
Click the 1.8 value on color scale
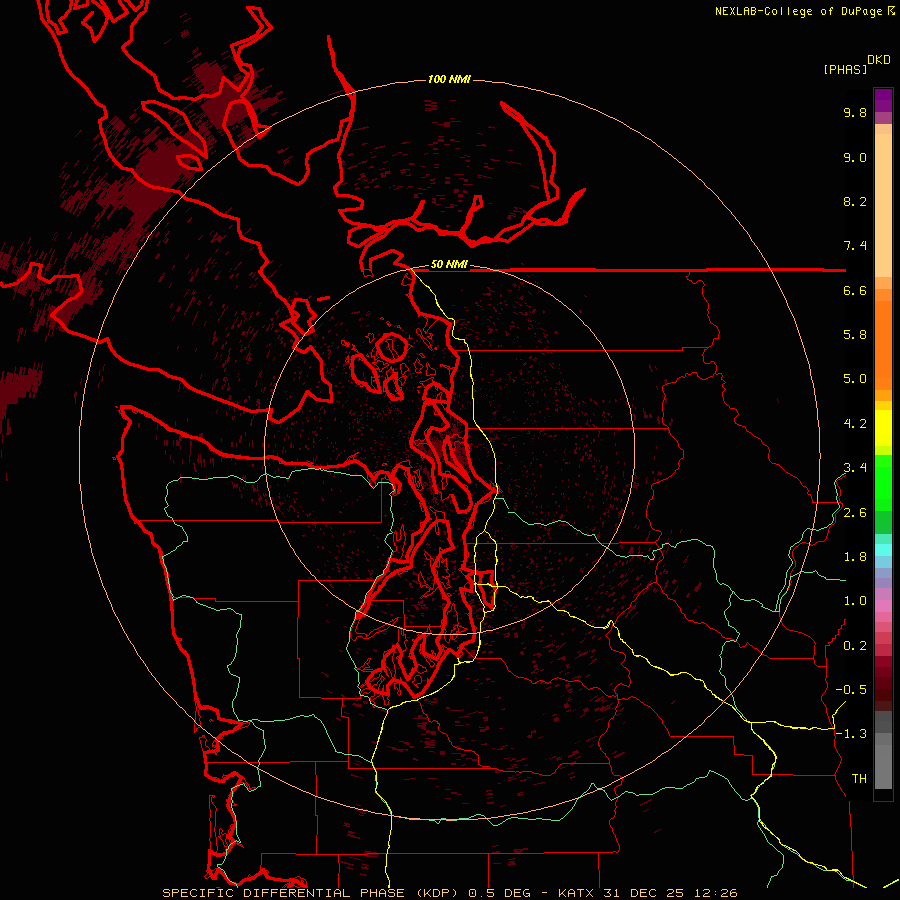pos(855,557)
